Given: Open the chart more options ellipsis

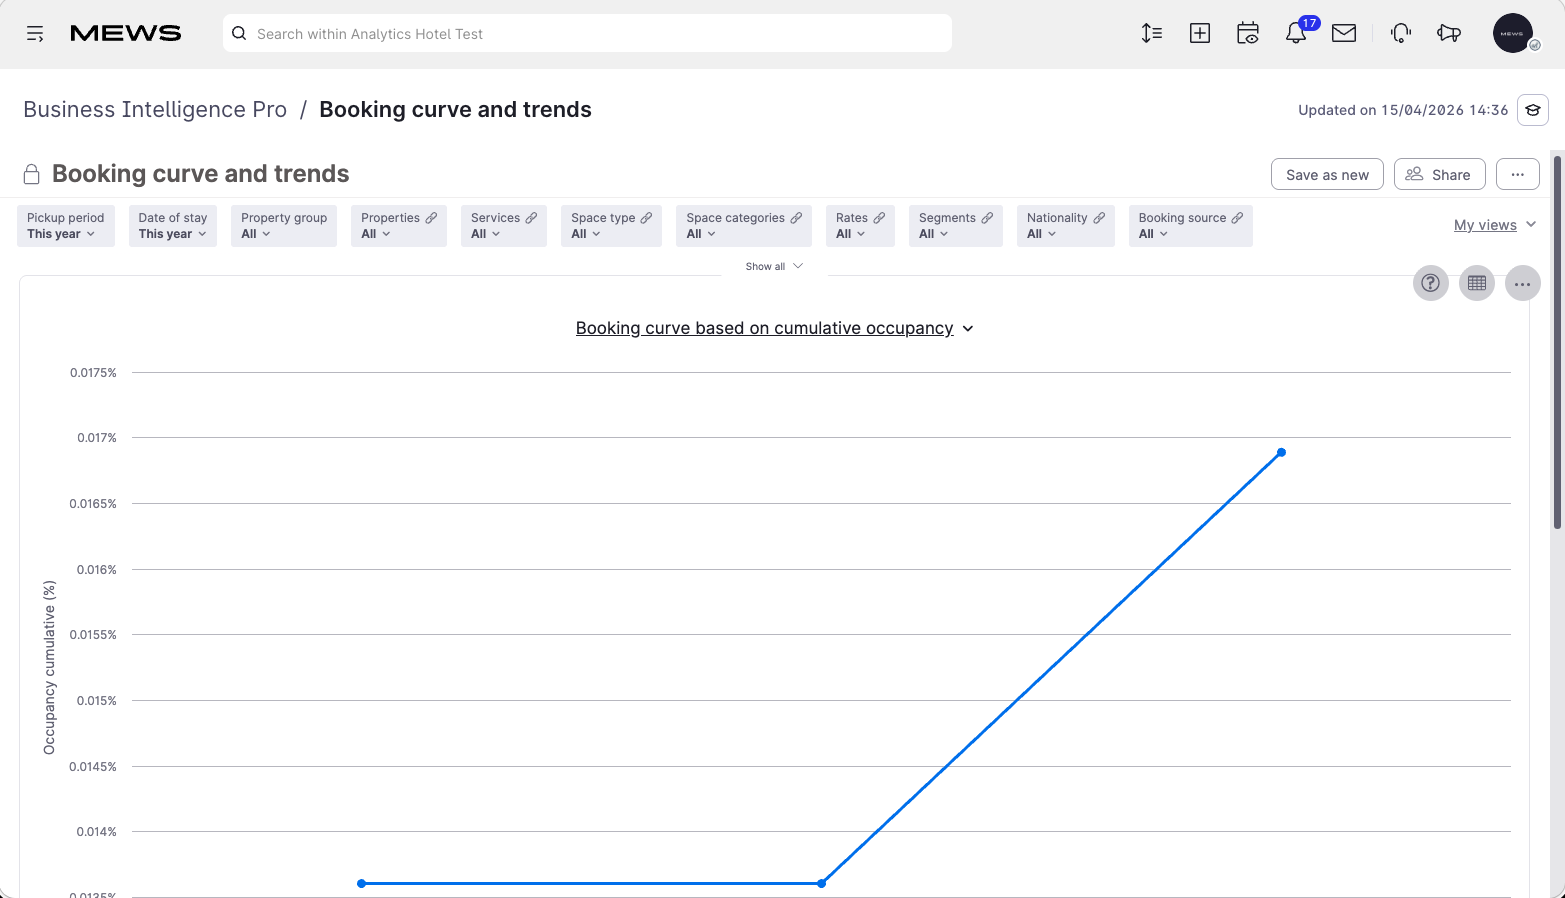Looking at the screenshot, I should tap(1523, 284).
